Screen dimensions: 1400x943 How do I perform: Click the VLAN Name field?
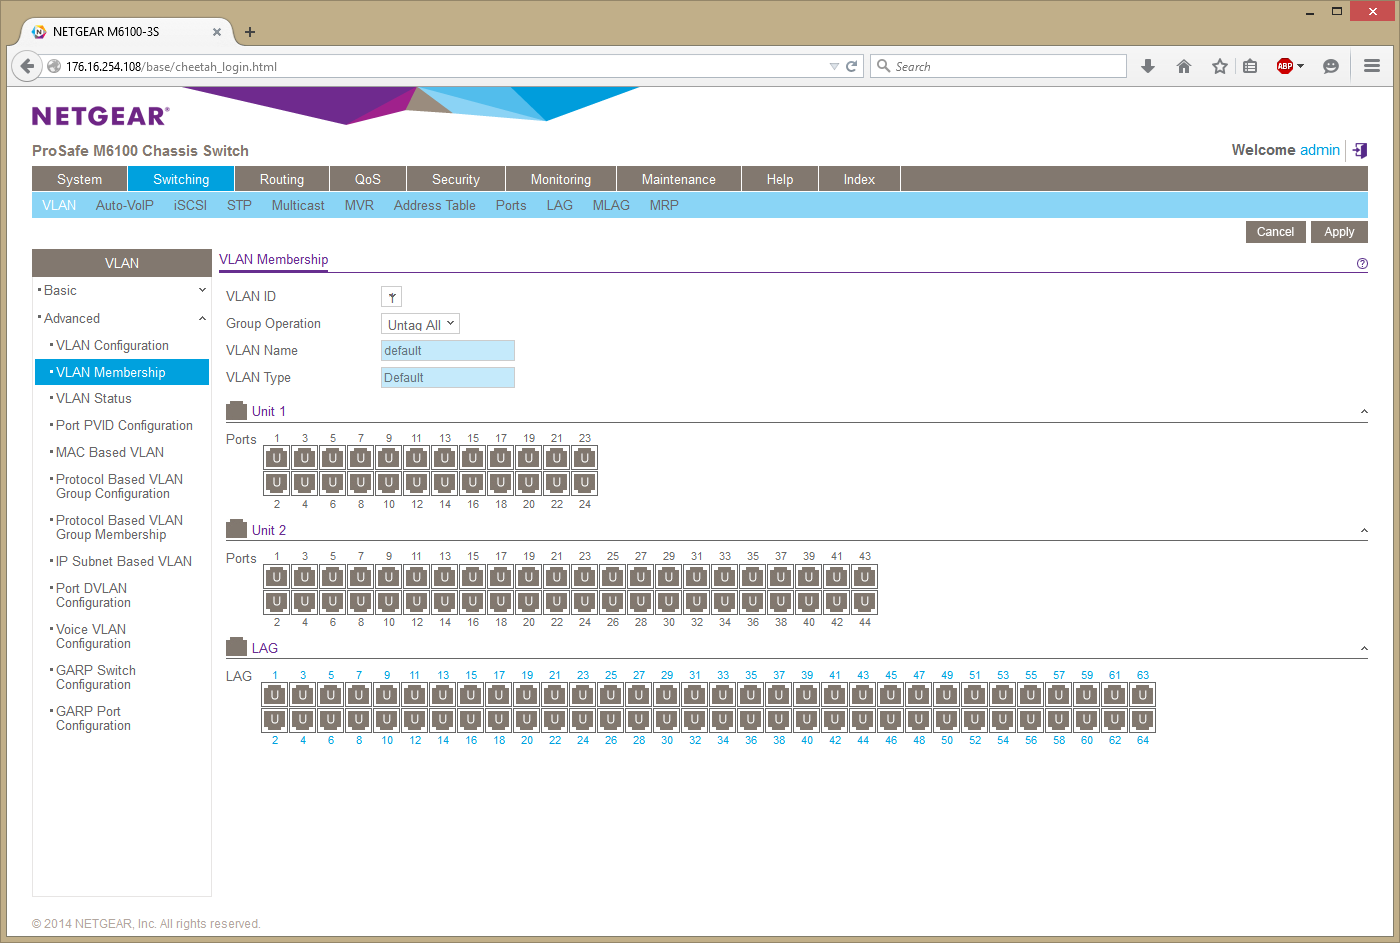(x=448, y=350)
